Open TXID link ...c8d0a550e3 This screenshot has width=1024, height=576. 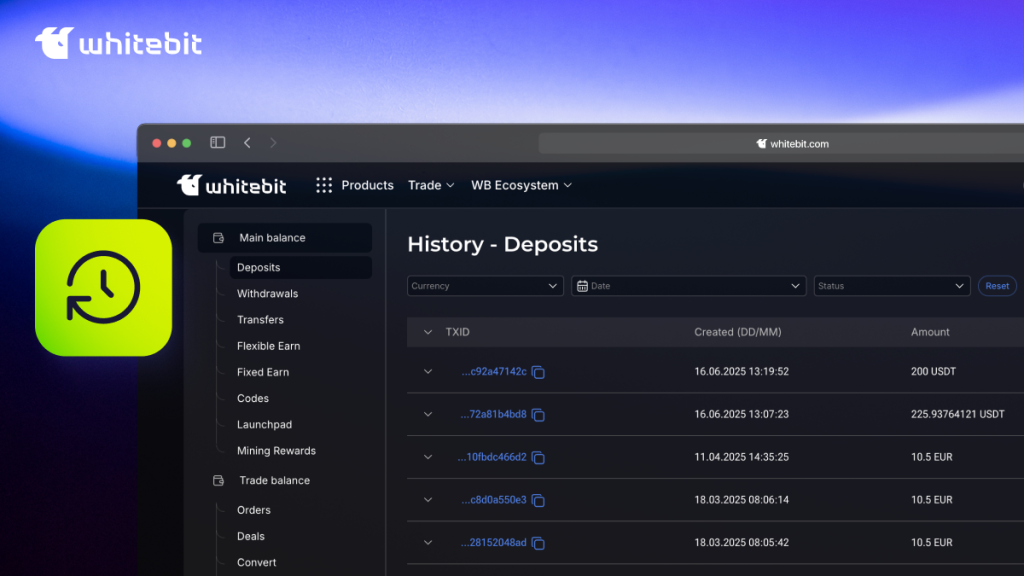494,500
